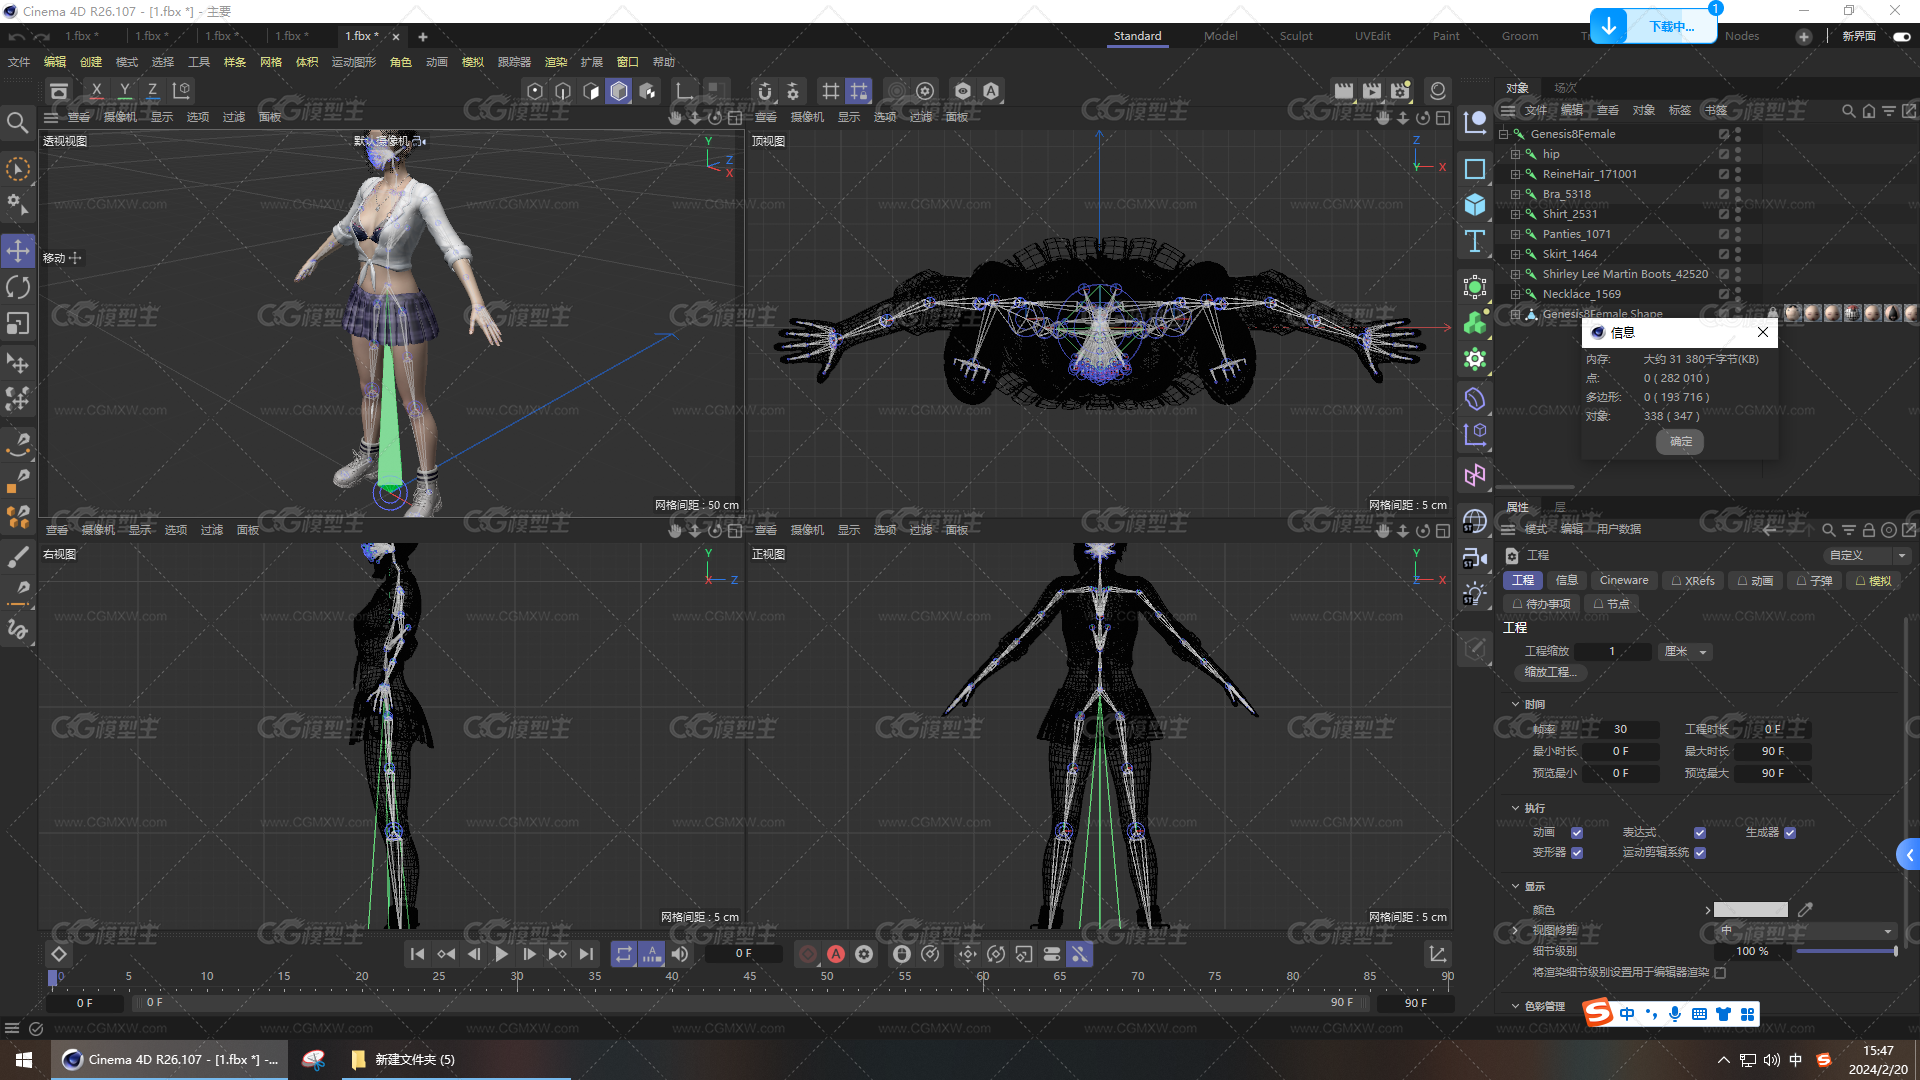
Task: Toggle the Deformers (变形器) checkbox
Action: click(1577, 853)
